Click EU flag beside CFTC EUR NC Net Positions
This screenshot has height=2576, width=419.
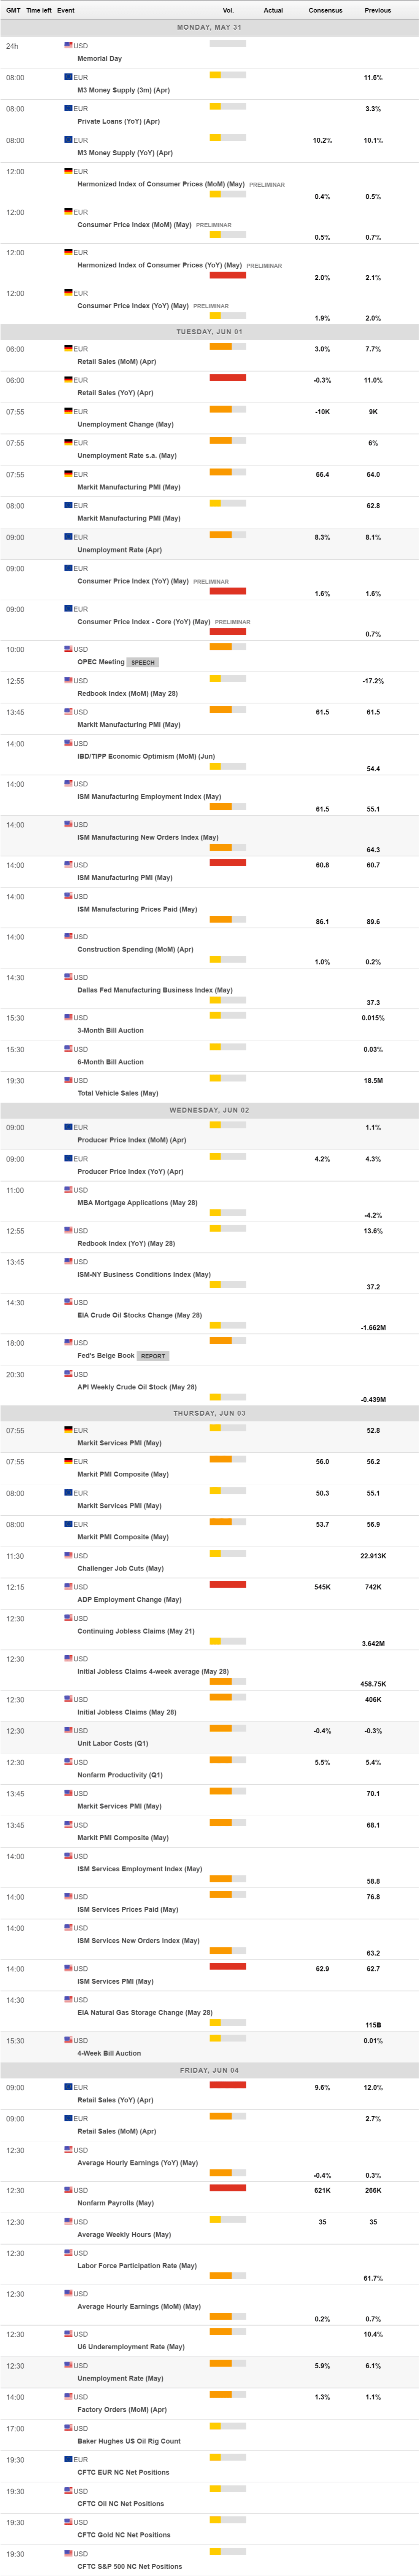pos(68,2459)
